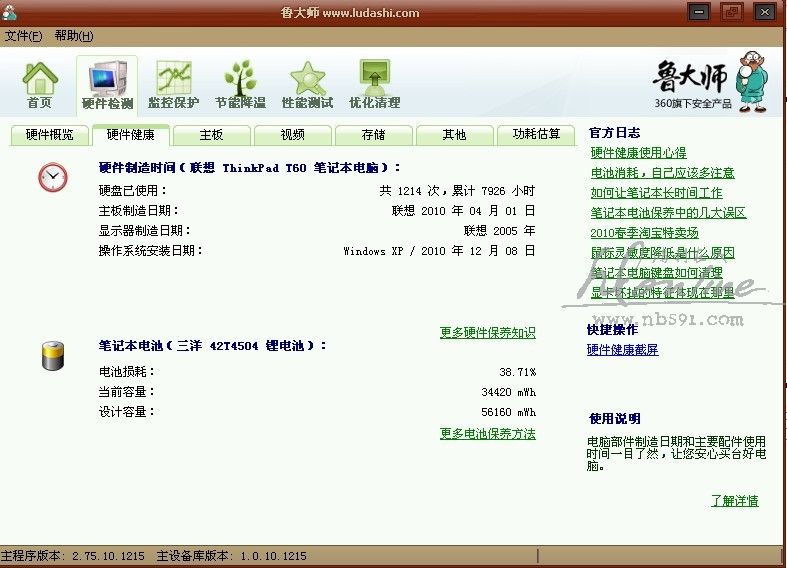Open the 帮助(H) menu
The width and height of the screenshot is (787, 568).
(74, 36)
